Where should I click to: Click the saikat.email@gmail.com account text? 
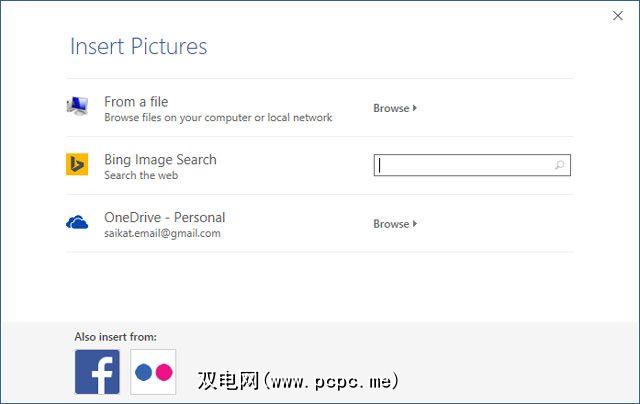tap(162, 233)
